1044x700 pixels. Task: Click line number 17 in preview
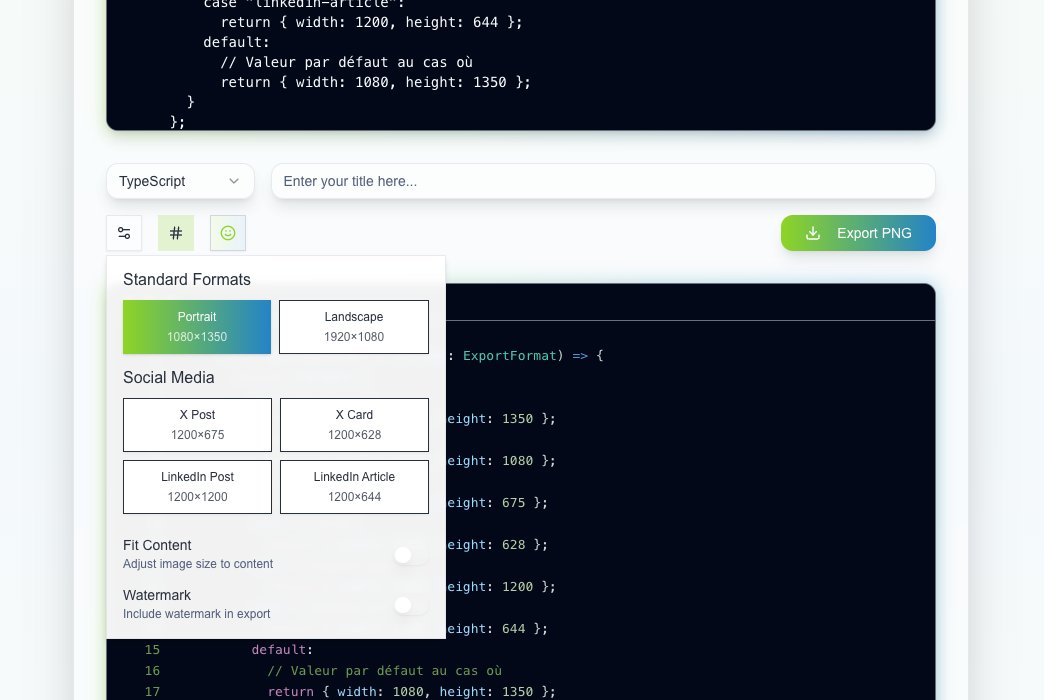152,692
